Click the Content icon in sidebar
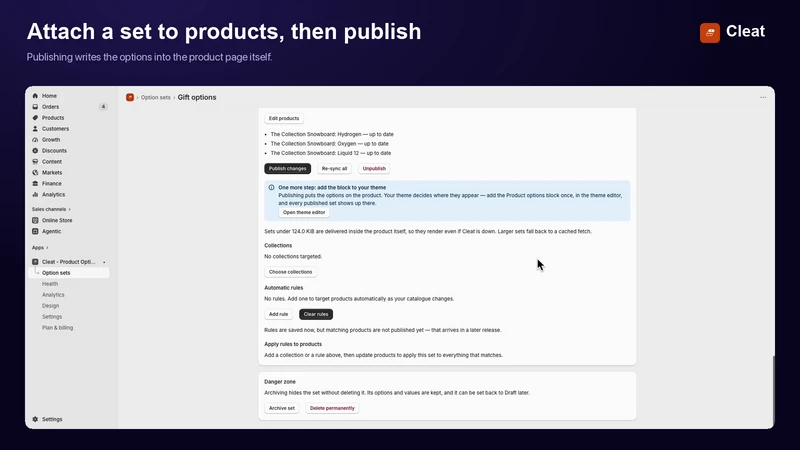Viewport: 800px width, 450px height. tap(35, 162)
